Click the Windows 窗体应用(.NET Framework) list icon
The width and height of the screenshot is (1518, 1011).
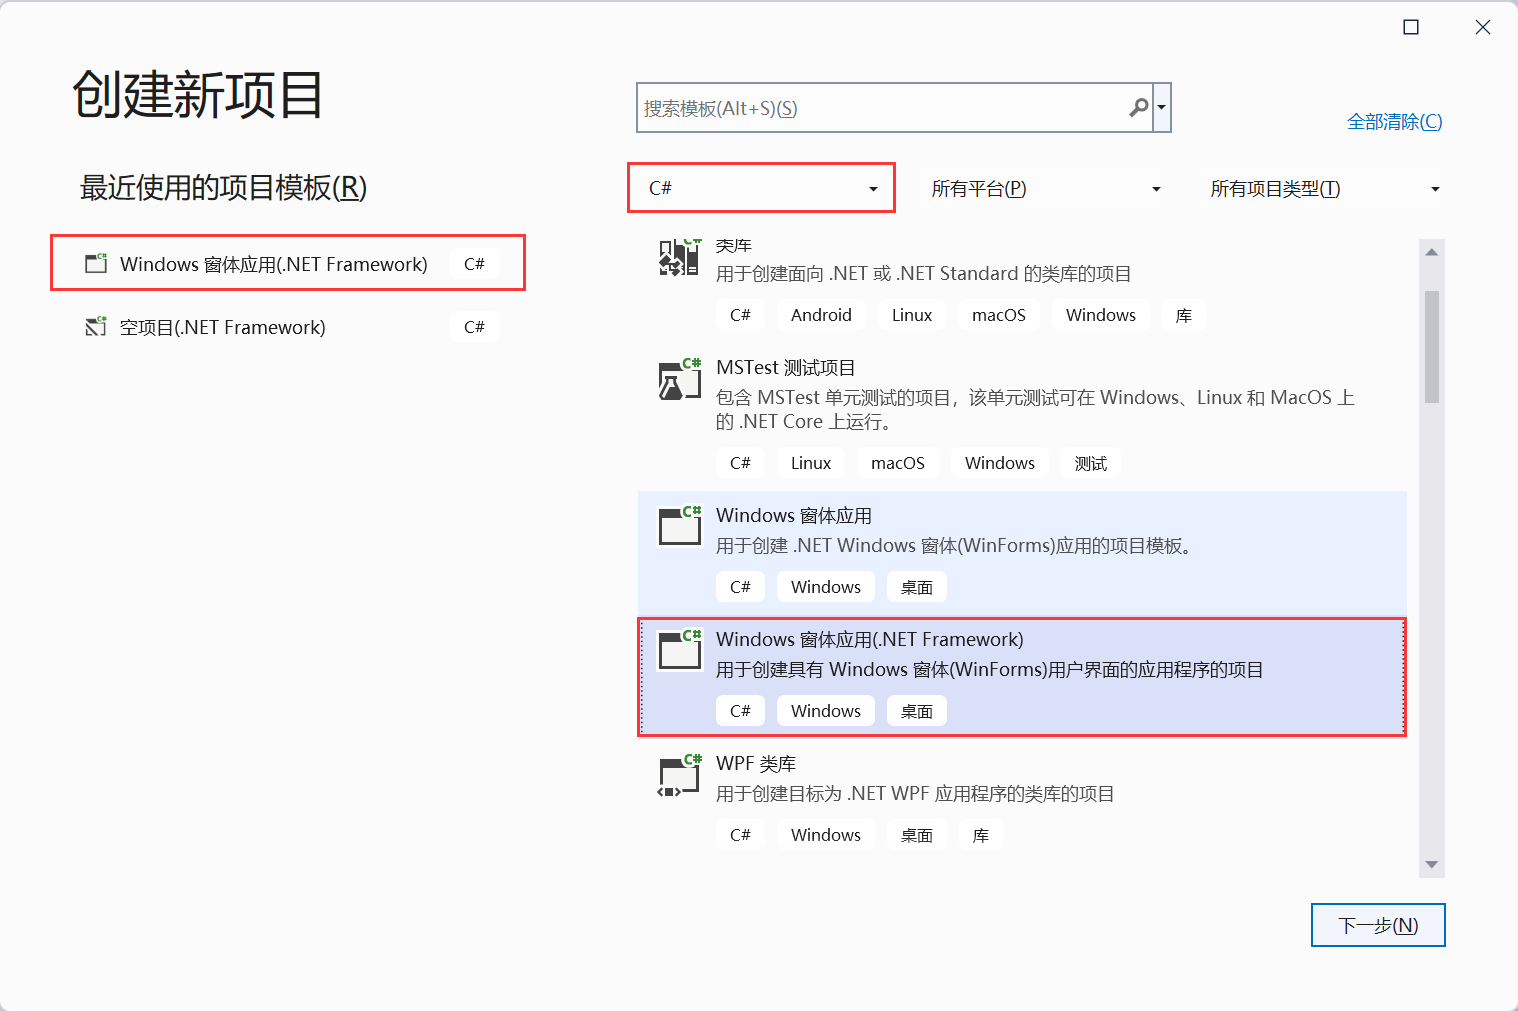click(679, 651)
